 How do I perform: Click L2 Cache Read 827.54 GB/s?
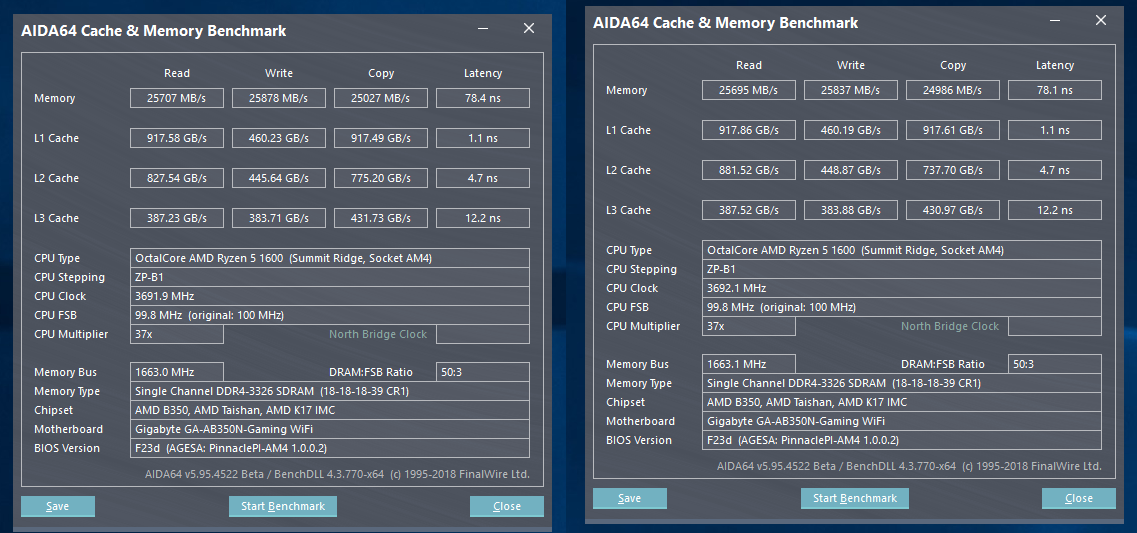[177, 178]
